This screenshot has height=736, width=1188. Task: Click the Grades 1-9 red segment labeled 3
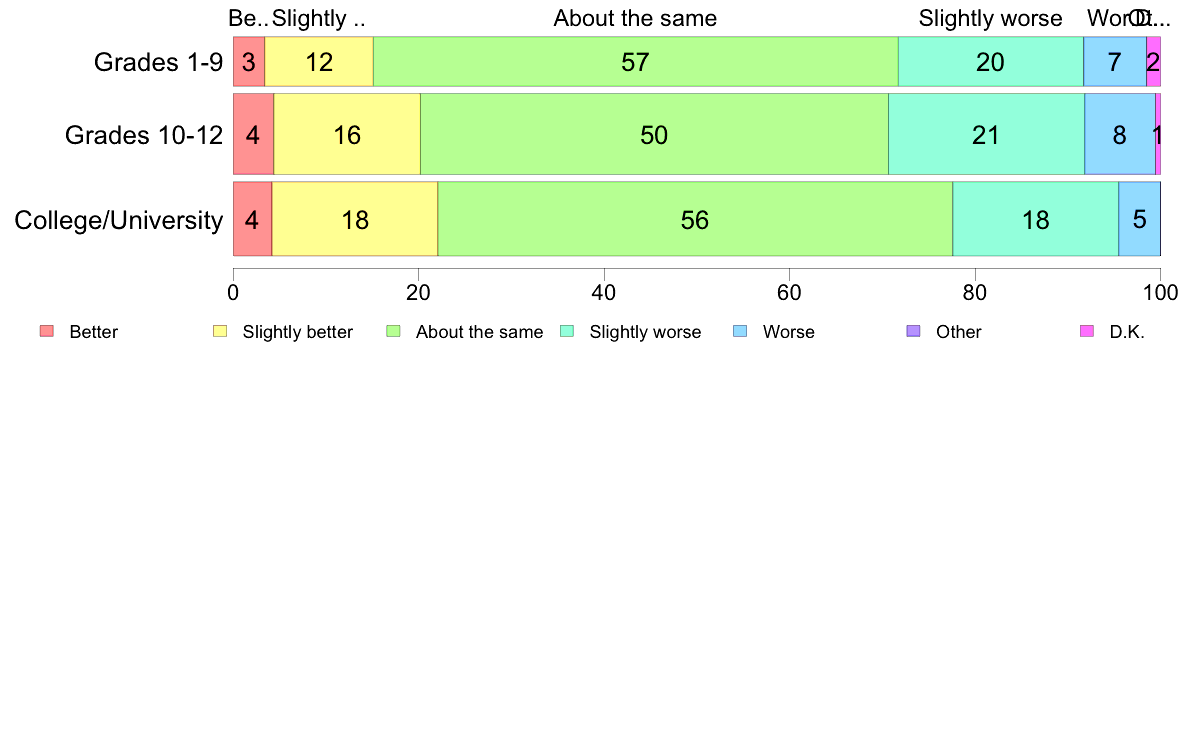click(249, 61)
